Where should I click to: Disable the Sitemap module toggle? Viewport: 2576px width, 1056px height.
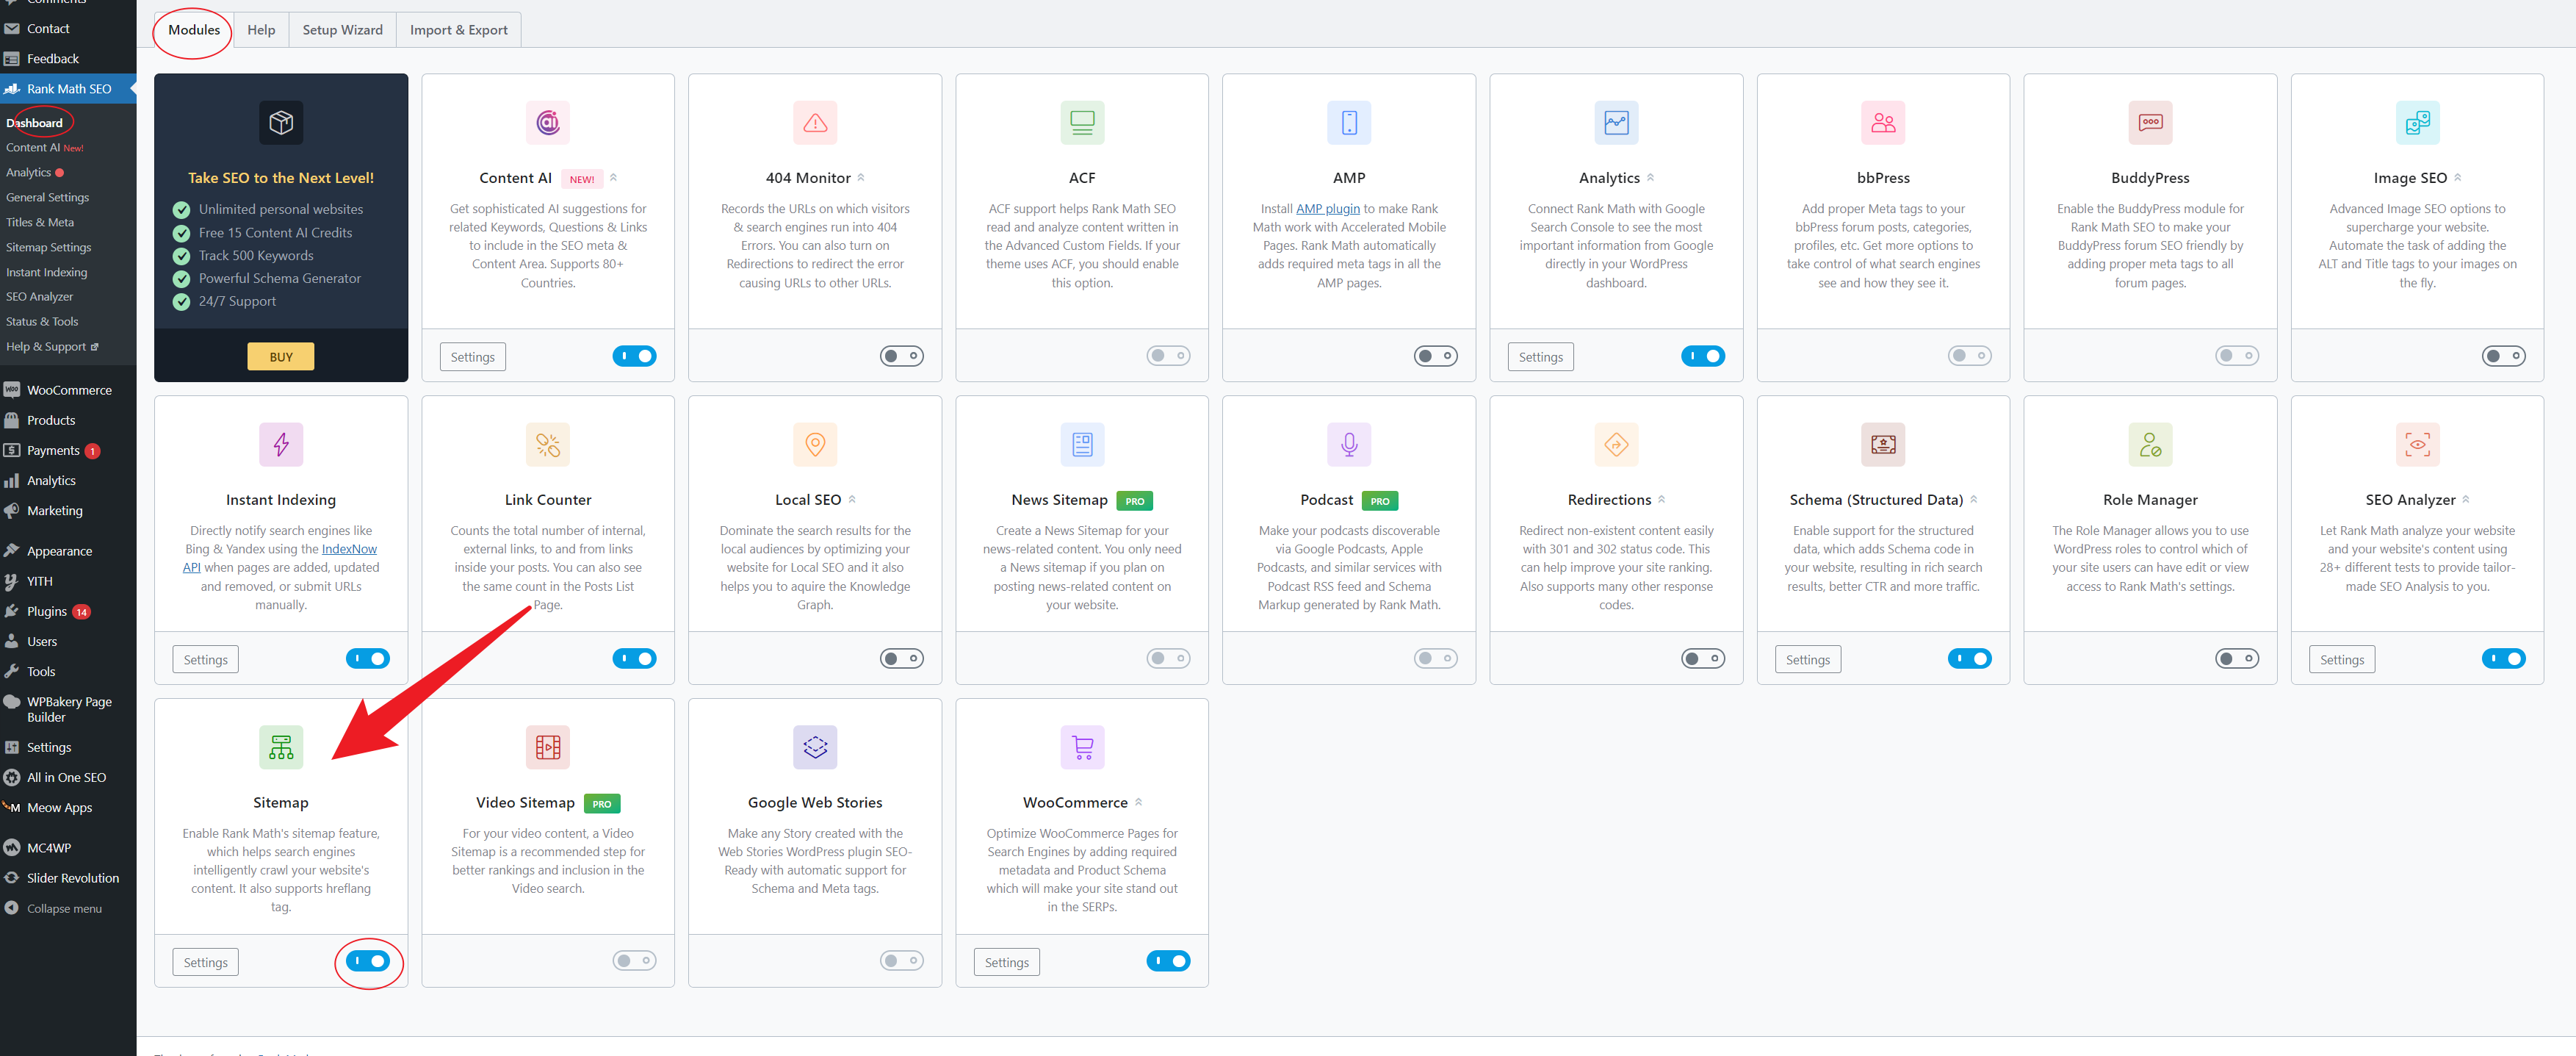pos(368,961)
